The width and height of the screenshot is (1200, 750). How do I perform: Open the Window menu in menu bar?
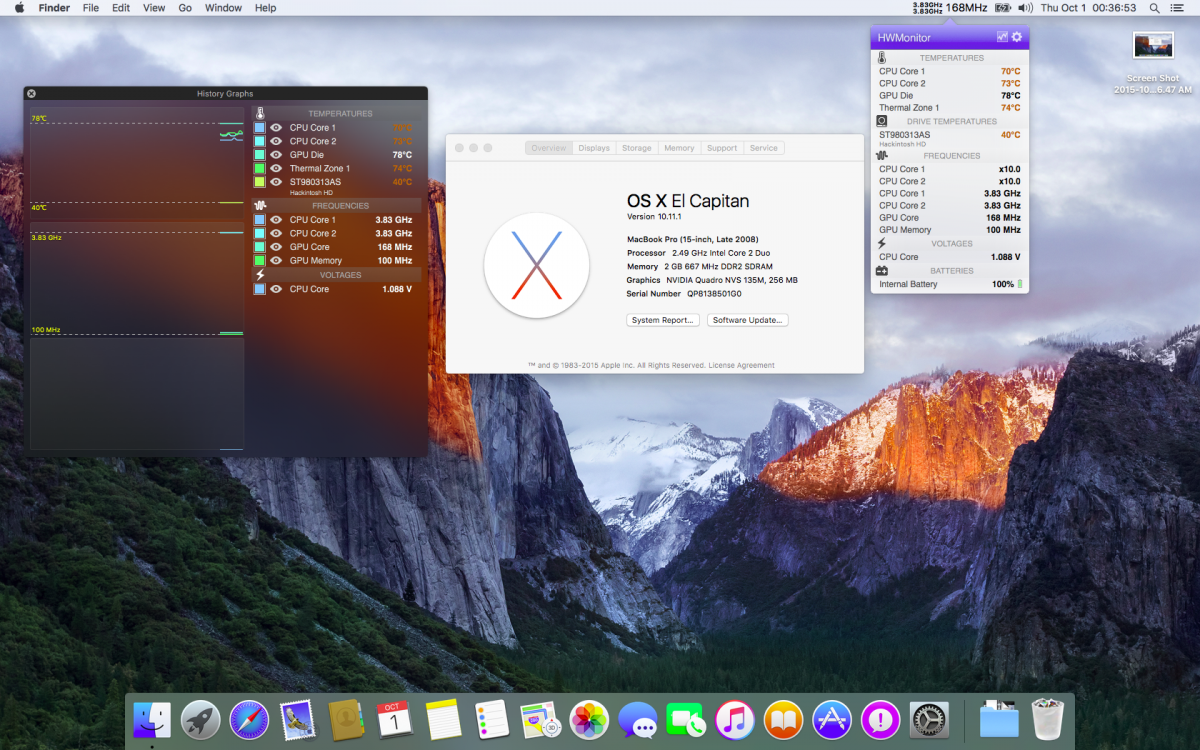click(x=223, y=8)
